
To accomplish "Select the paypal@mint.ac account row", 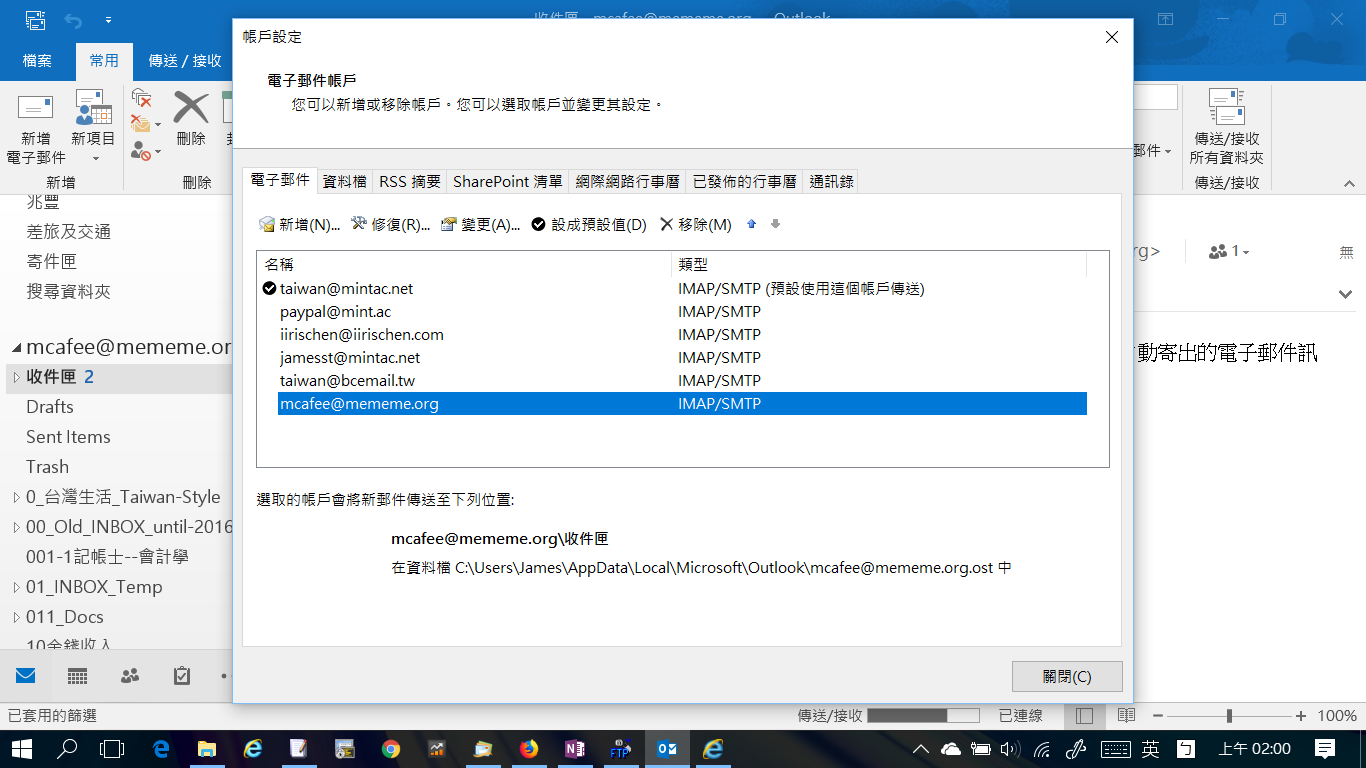I will [335, 312].
